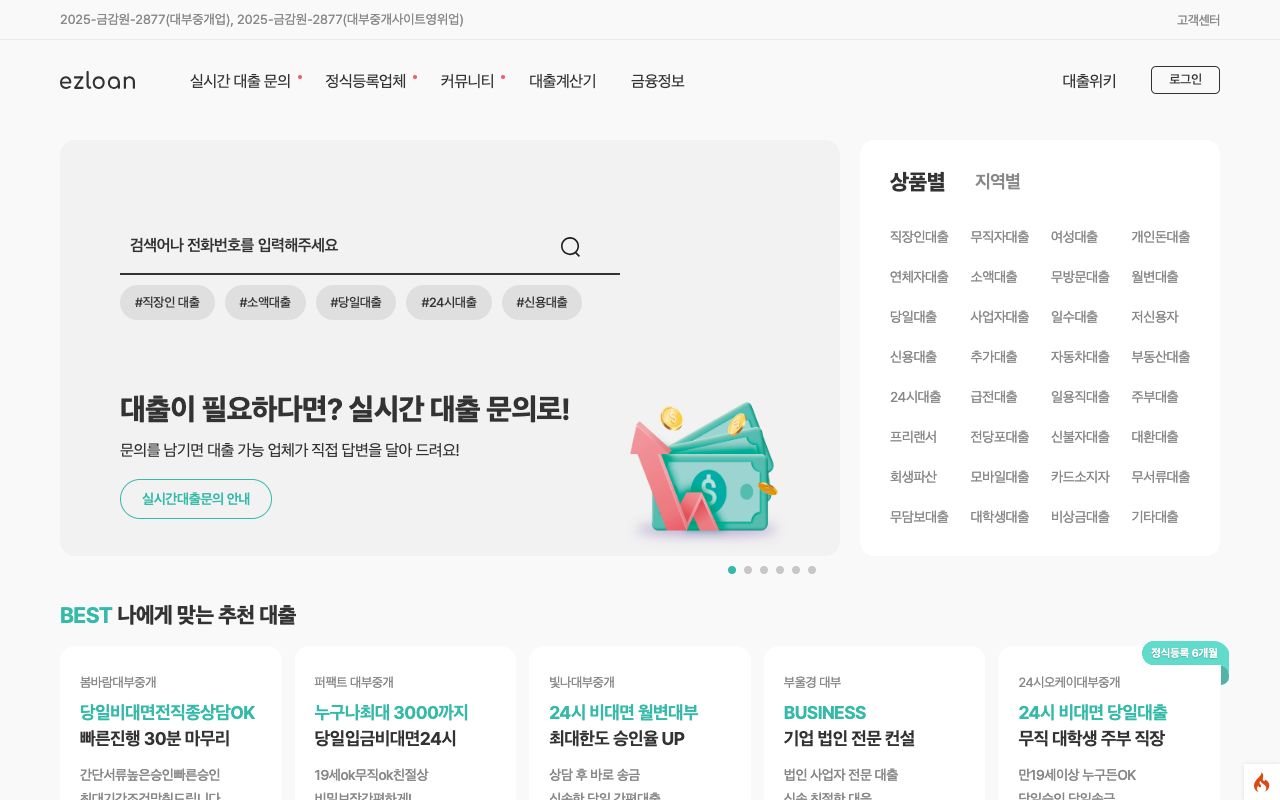The image size is (1280, 800).
Task: Click the ezloan logo
Action: pyautogui.click(x=97, y=81)
